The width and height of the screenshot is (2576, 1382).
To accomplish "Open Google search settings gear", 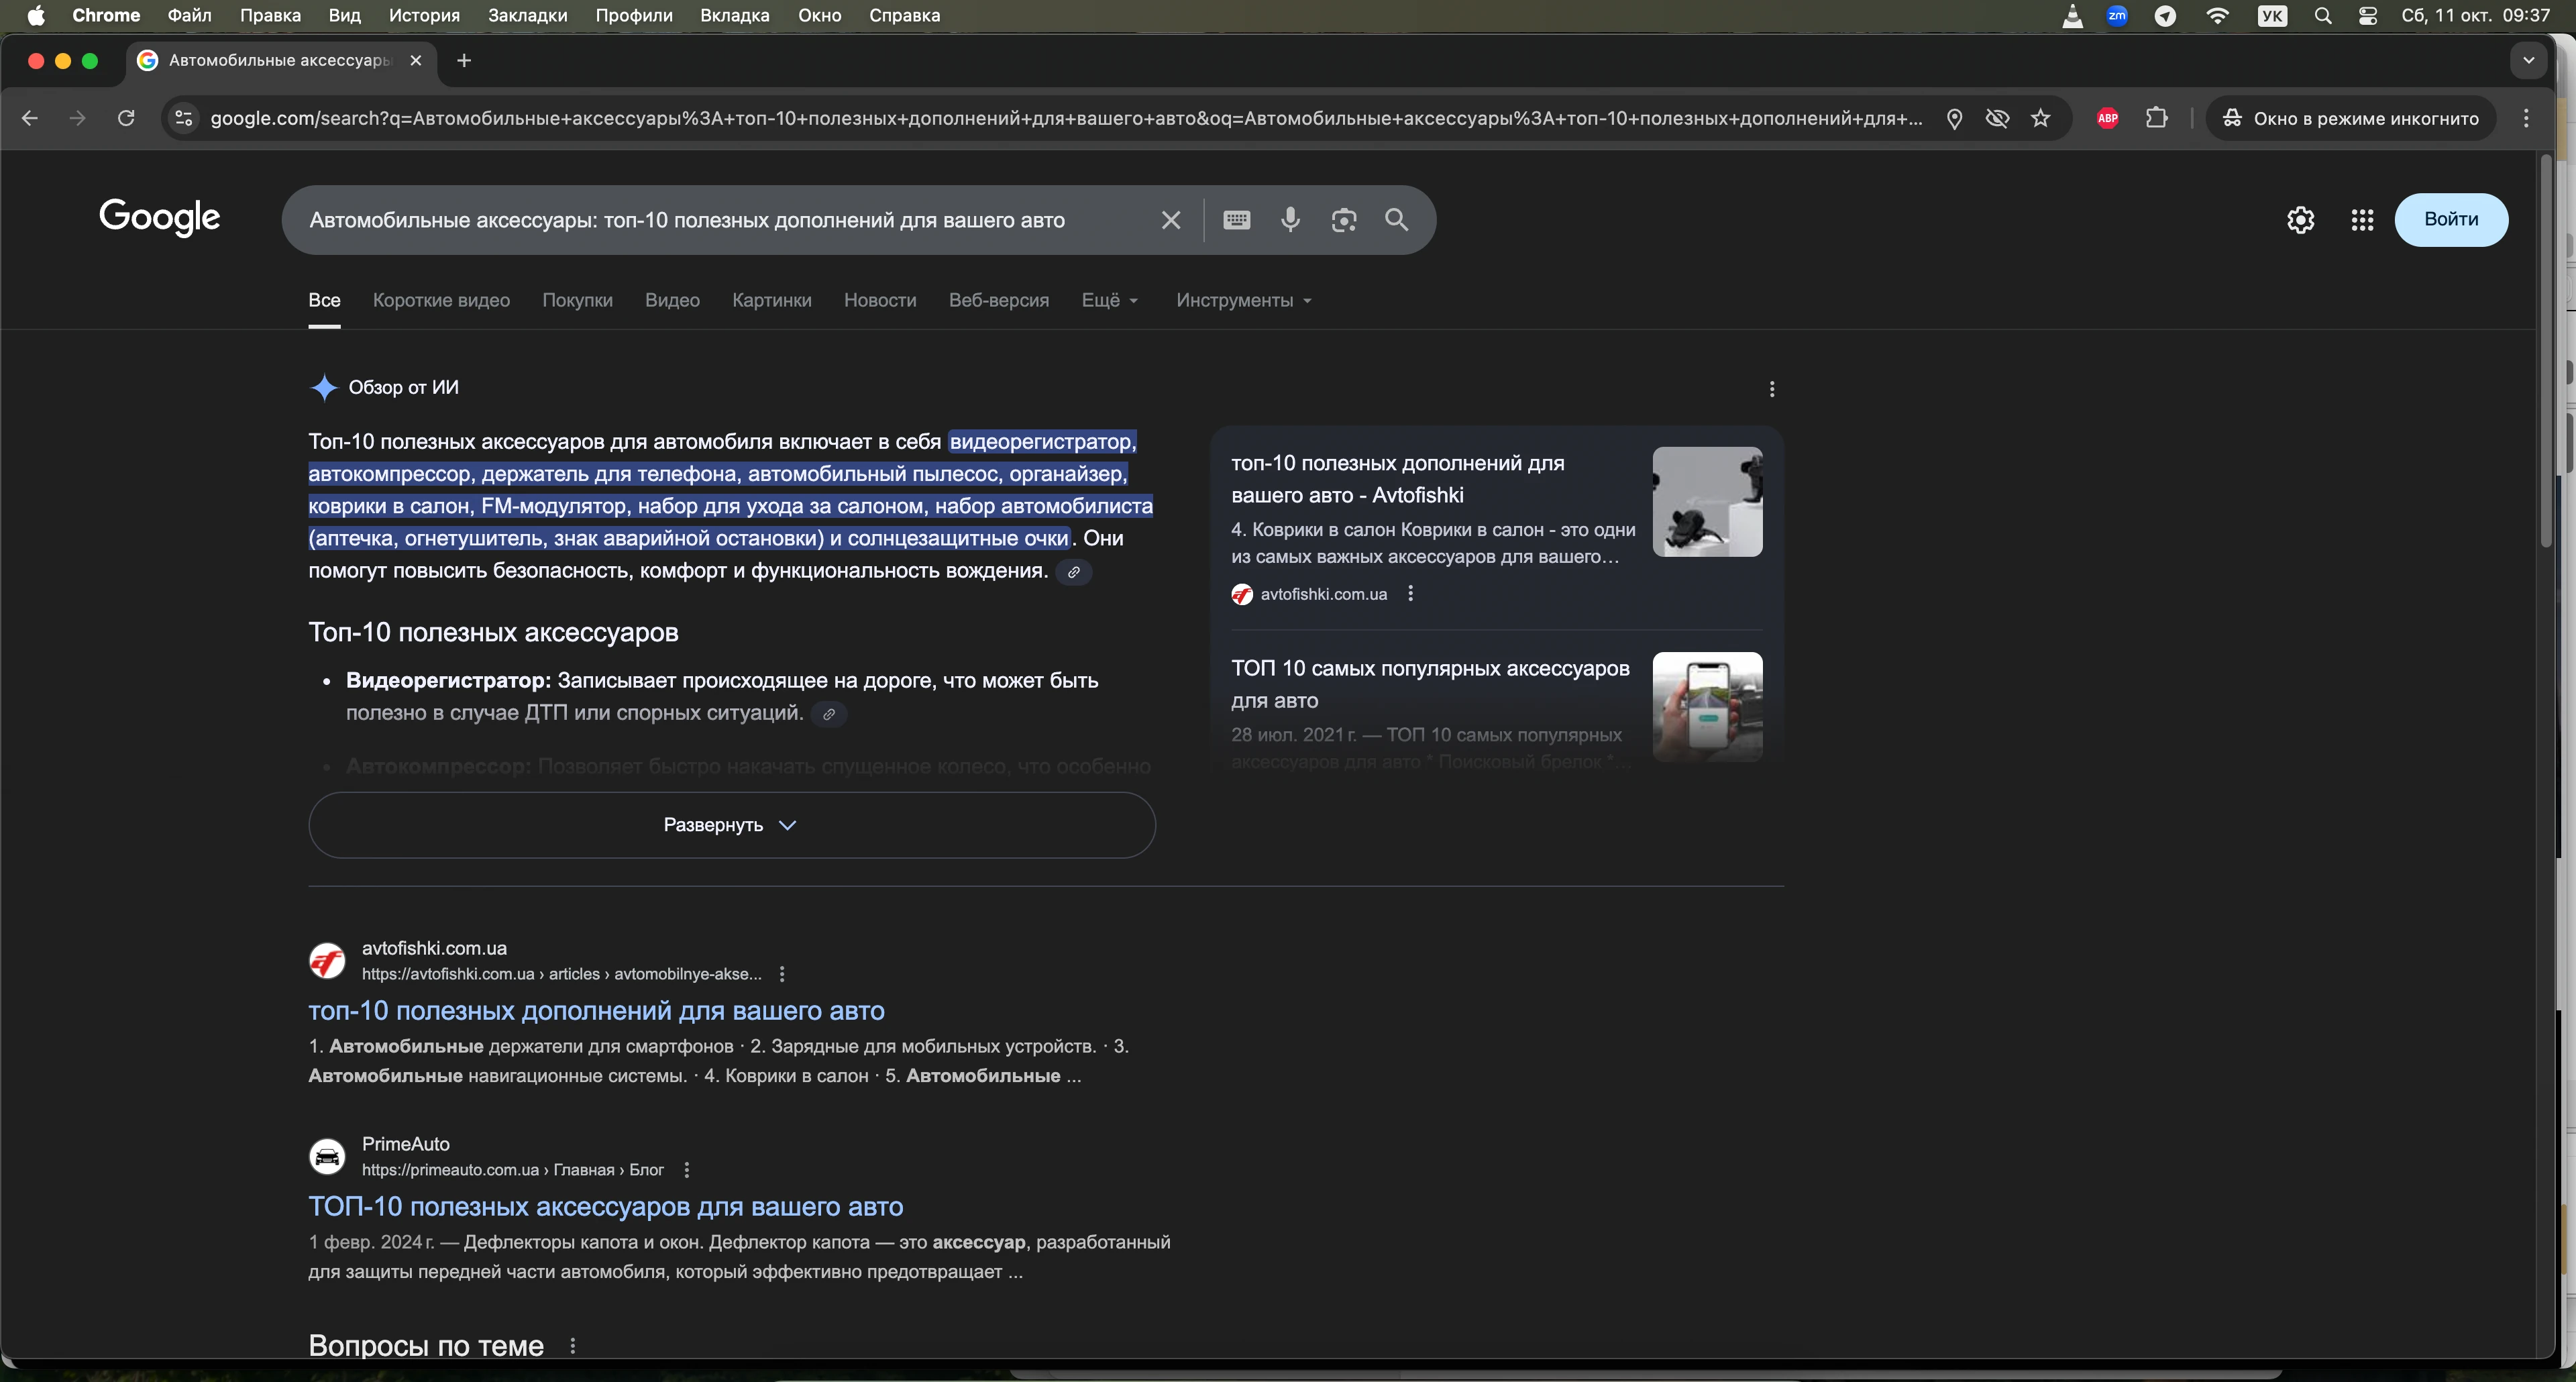I will click(x=2300, y=220).
